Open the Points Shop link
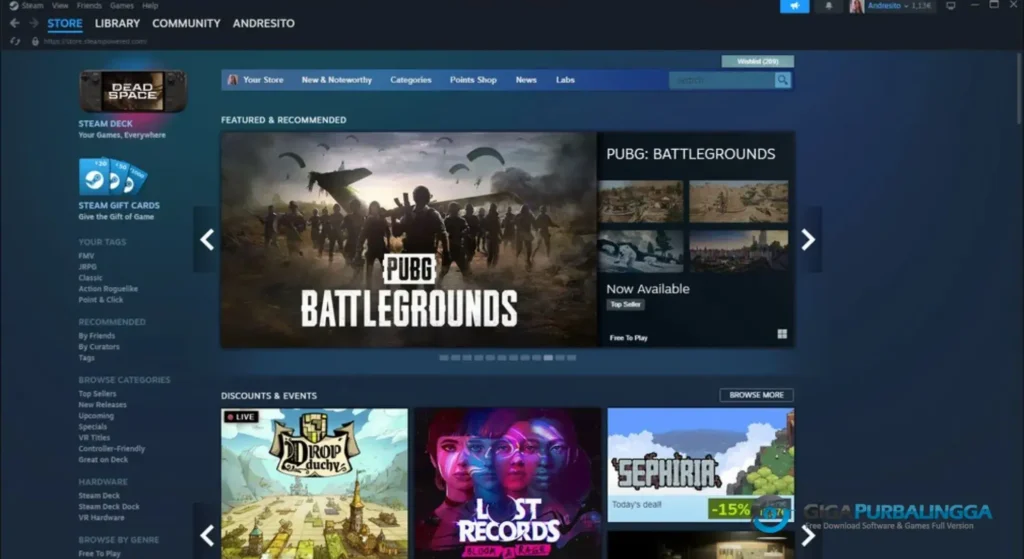The image size is (1024, 559). (473, 80)
